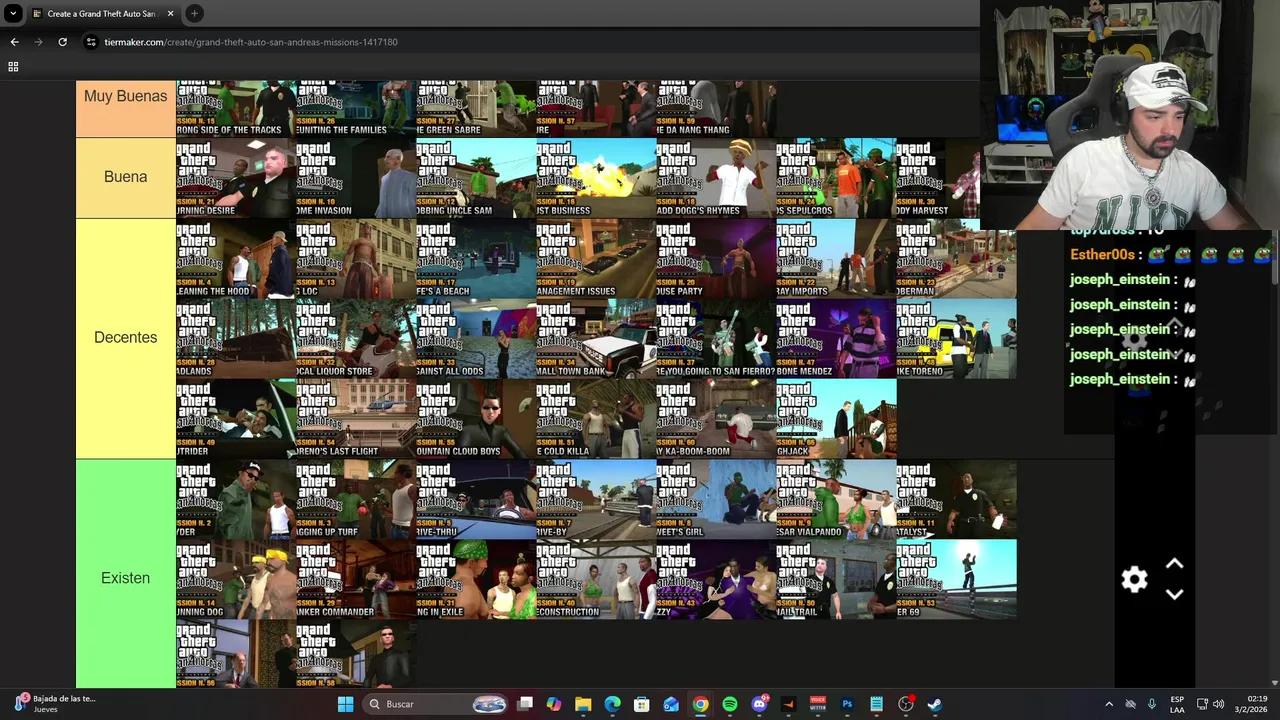Screen dimensions: 1280x720
Task: Click the Buena tier label
Action: (x=125, y=177)
